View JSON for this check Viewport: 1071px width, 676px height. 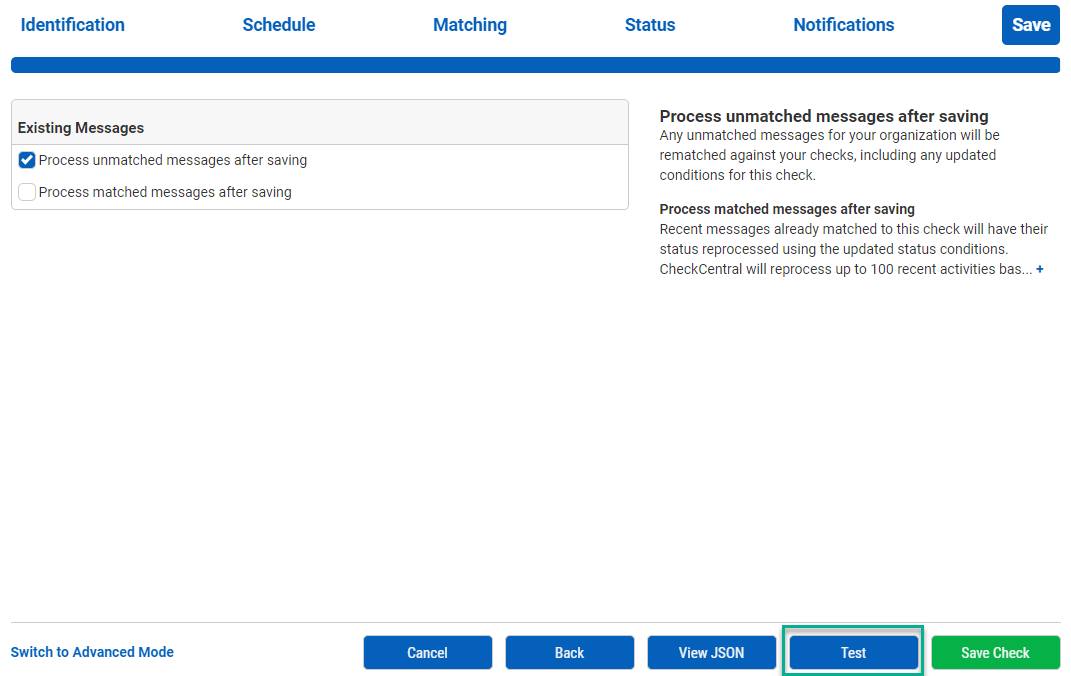711,652
